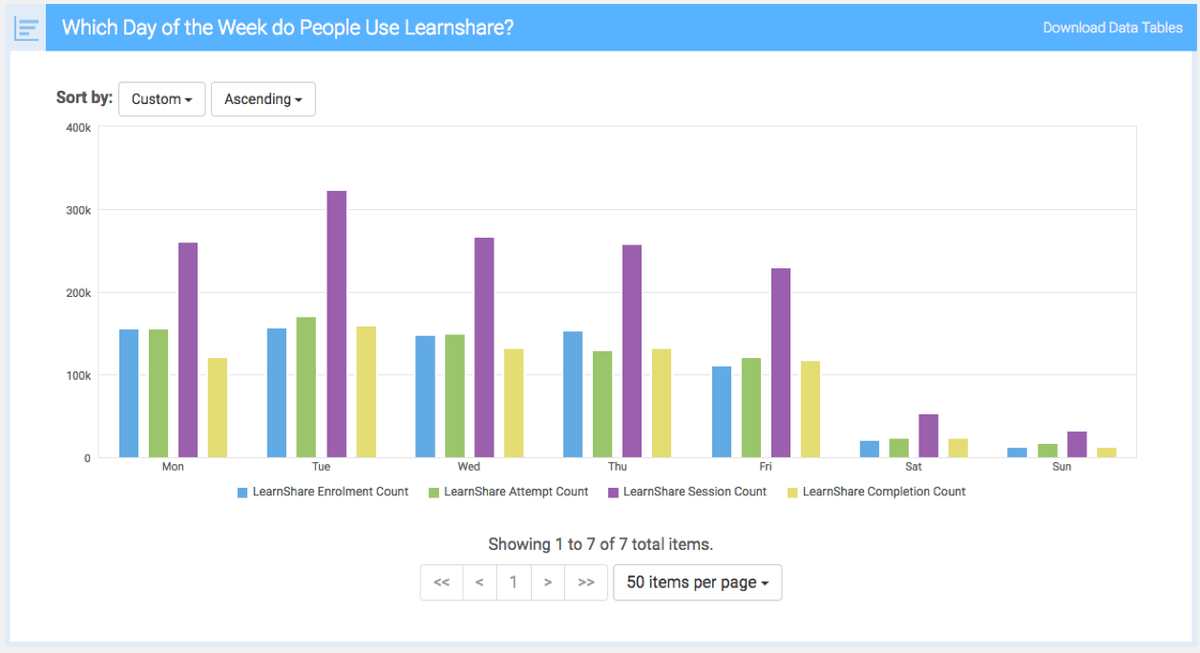
Task: Open the Custom sort dropdown
Action: point(161,98)
